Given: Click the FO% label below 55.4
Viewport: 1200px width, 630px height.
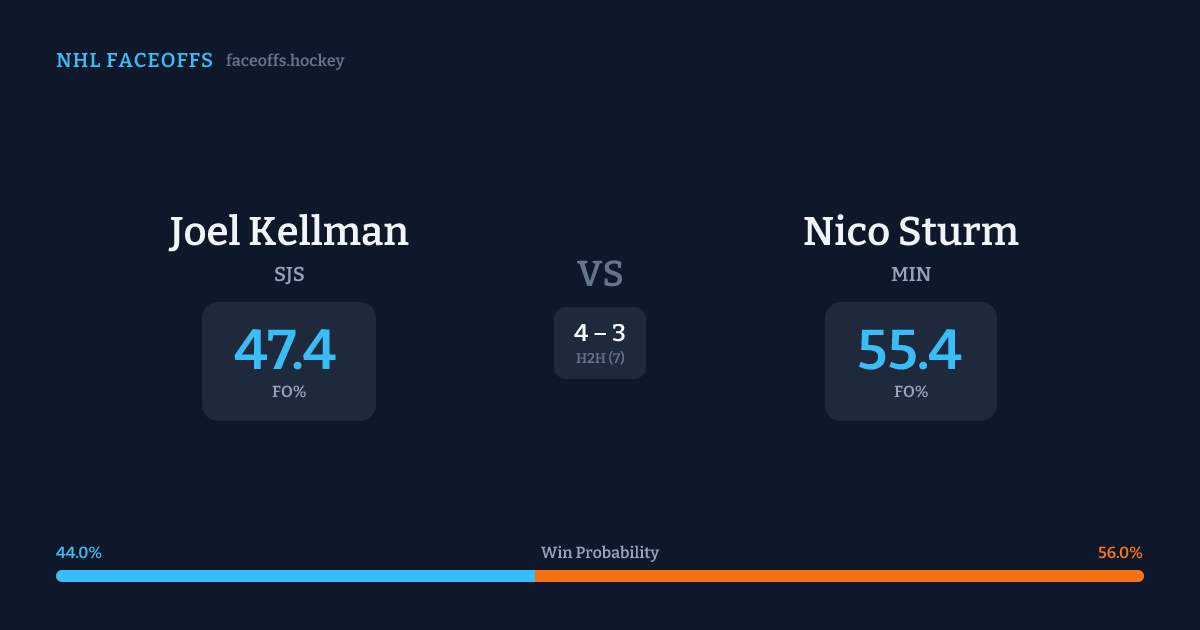Looking at the screenshot, I should point(911,392).
